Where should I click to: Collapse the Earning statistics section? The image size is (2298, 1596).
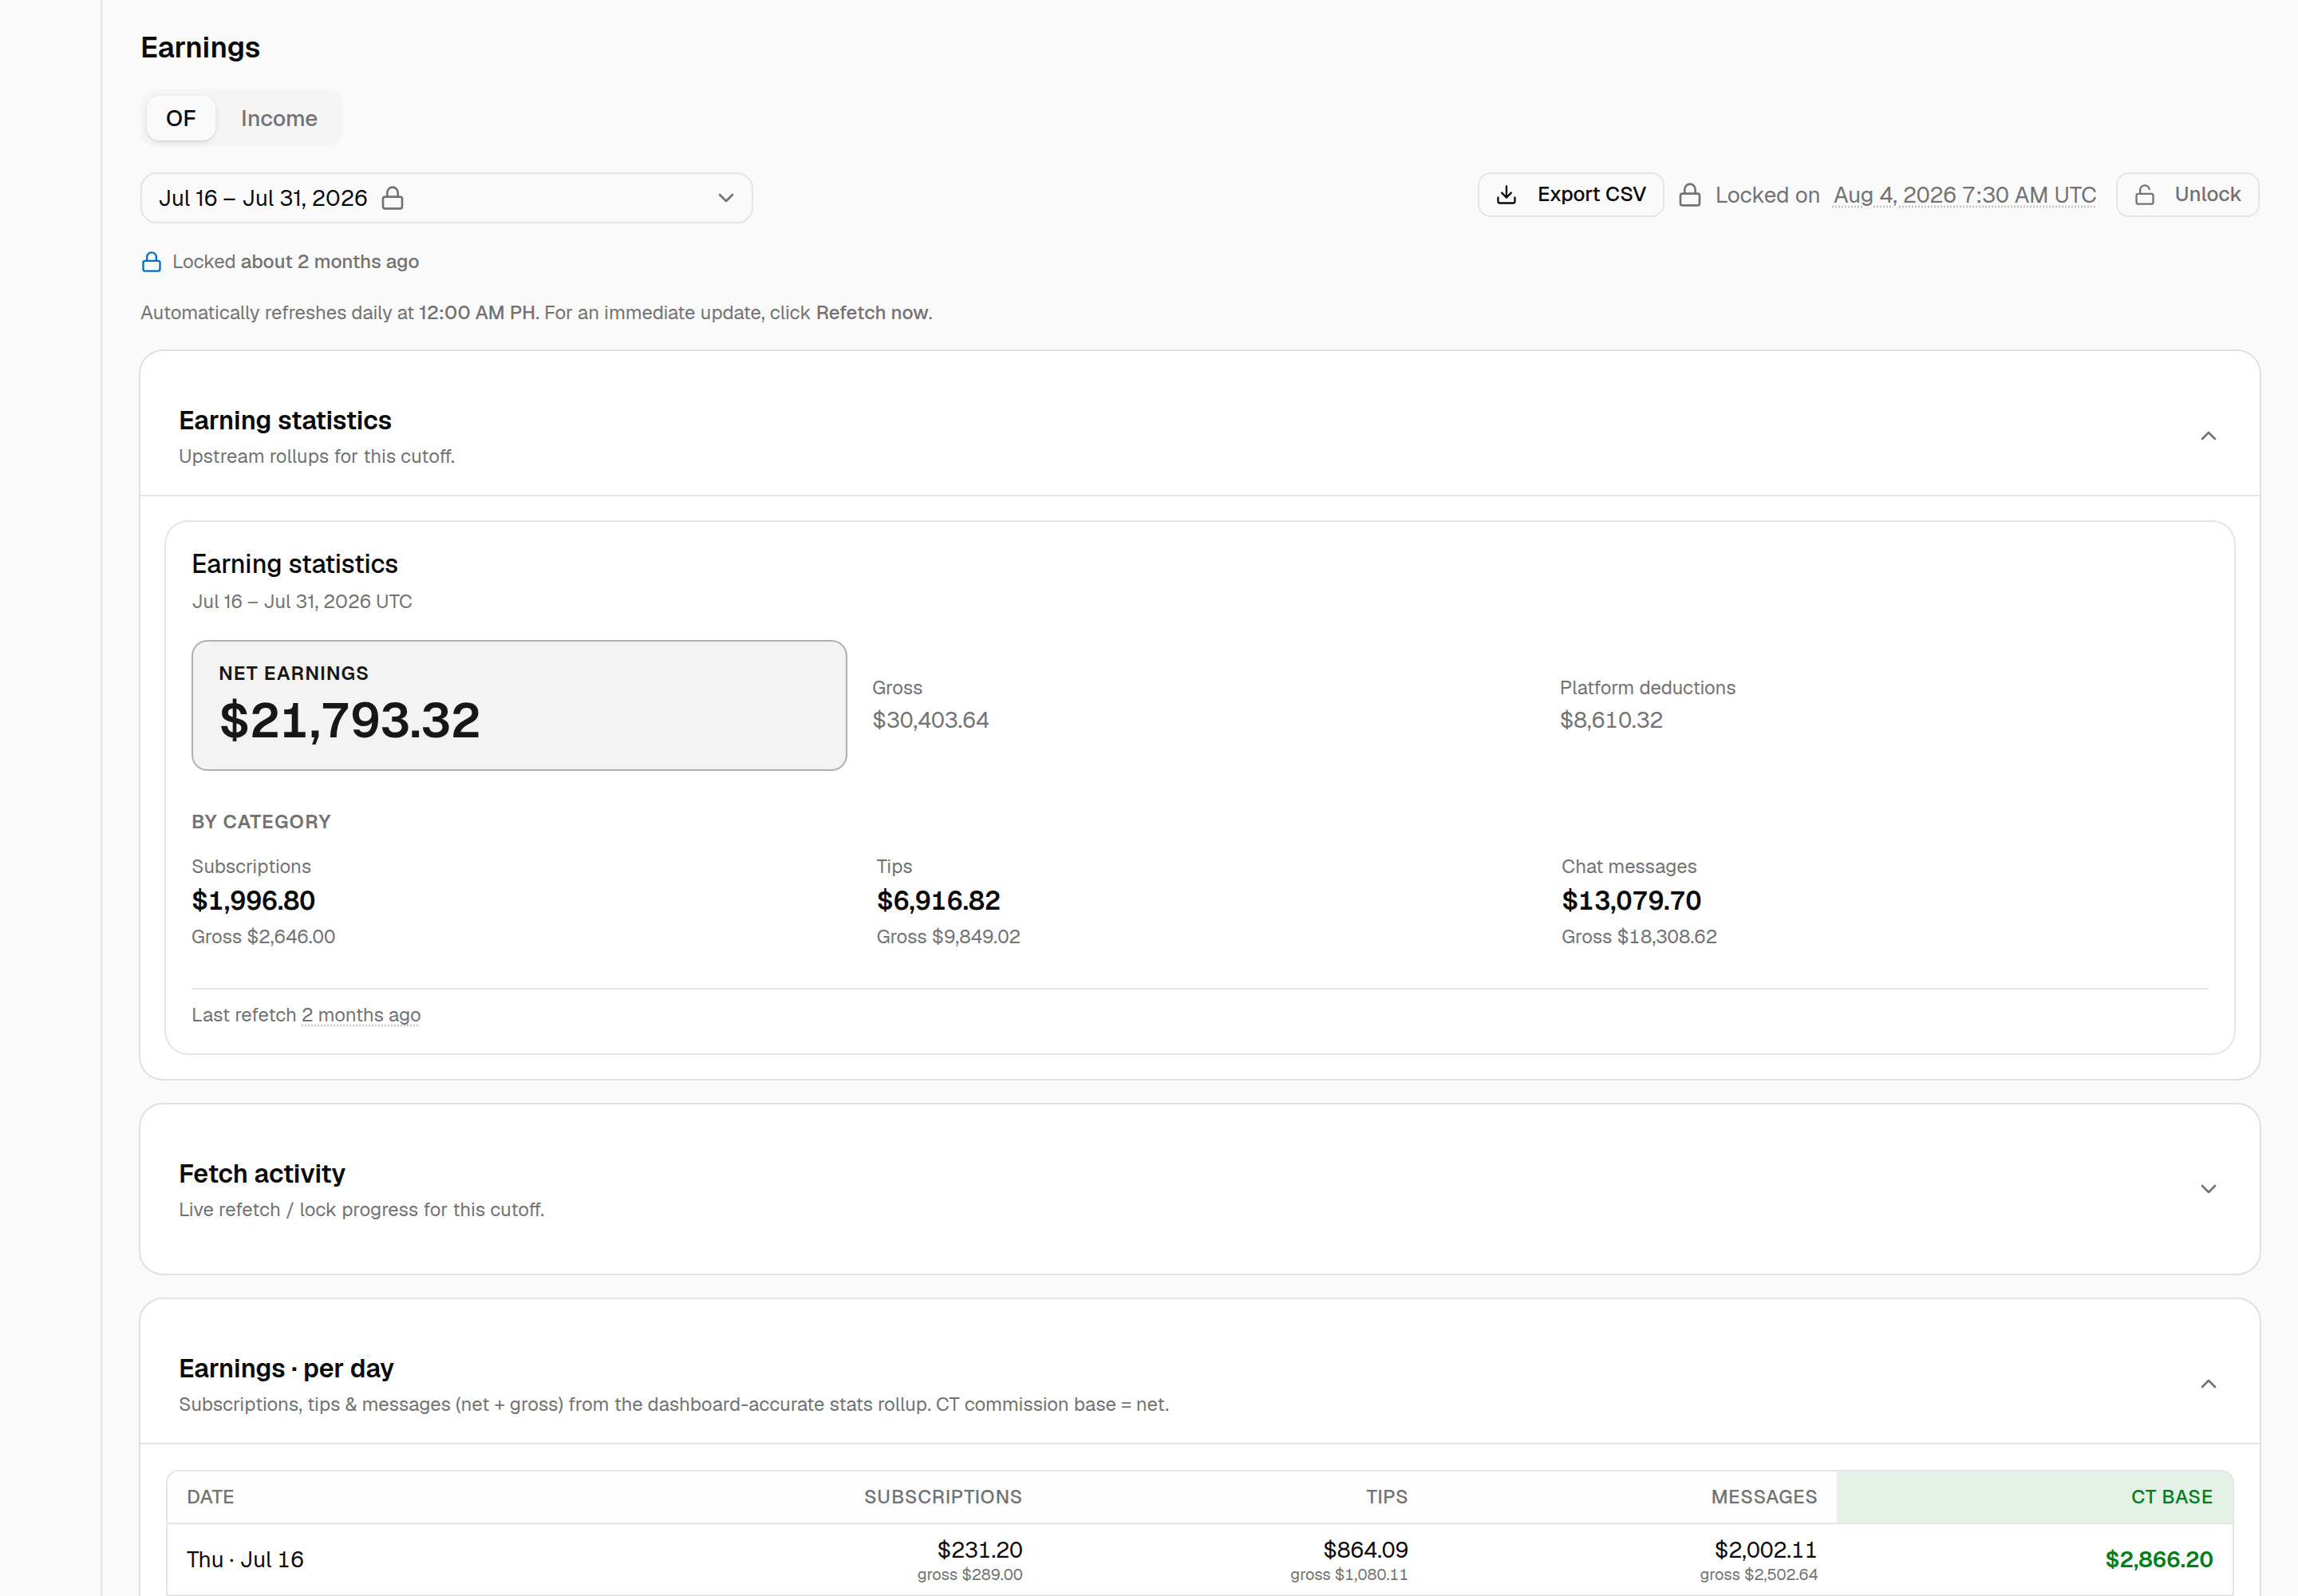pyautogui.click(x=2208, y=436)
